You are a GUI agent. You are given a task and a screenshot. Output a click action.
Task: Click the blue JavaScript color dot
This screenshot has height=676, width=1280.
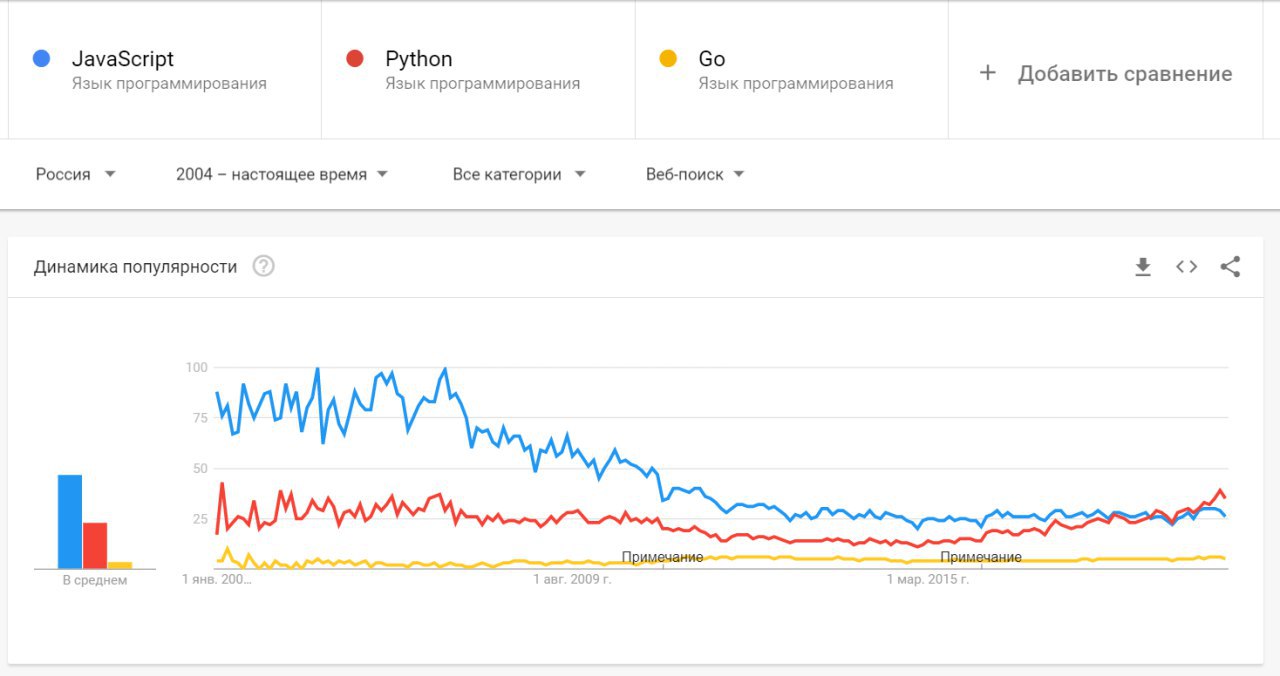[41, 59]
